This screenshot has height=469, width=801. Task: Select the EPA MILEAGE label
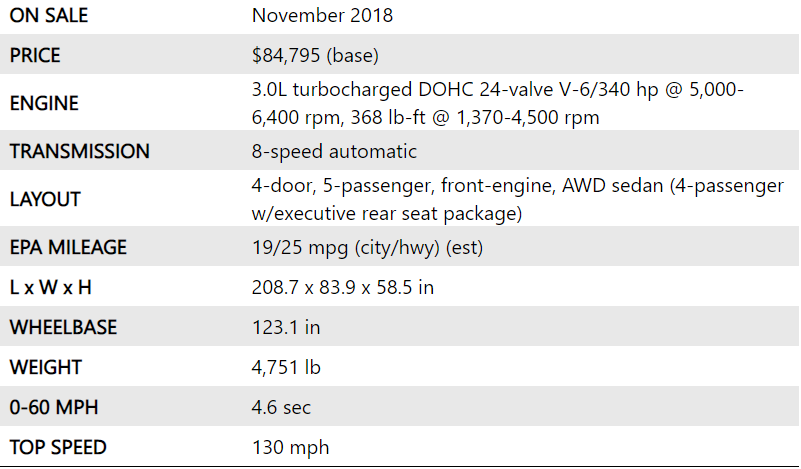tap(68, 247)
